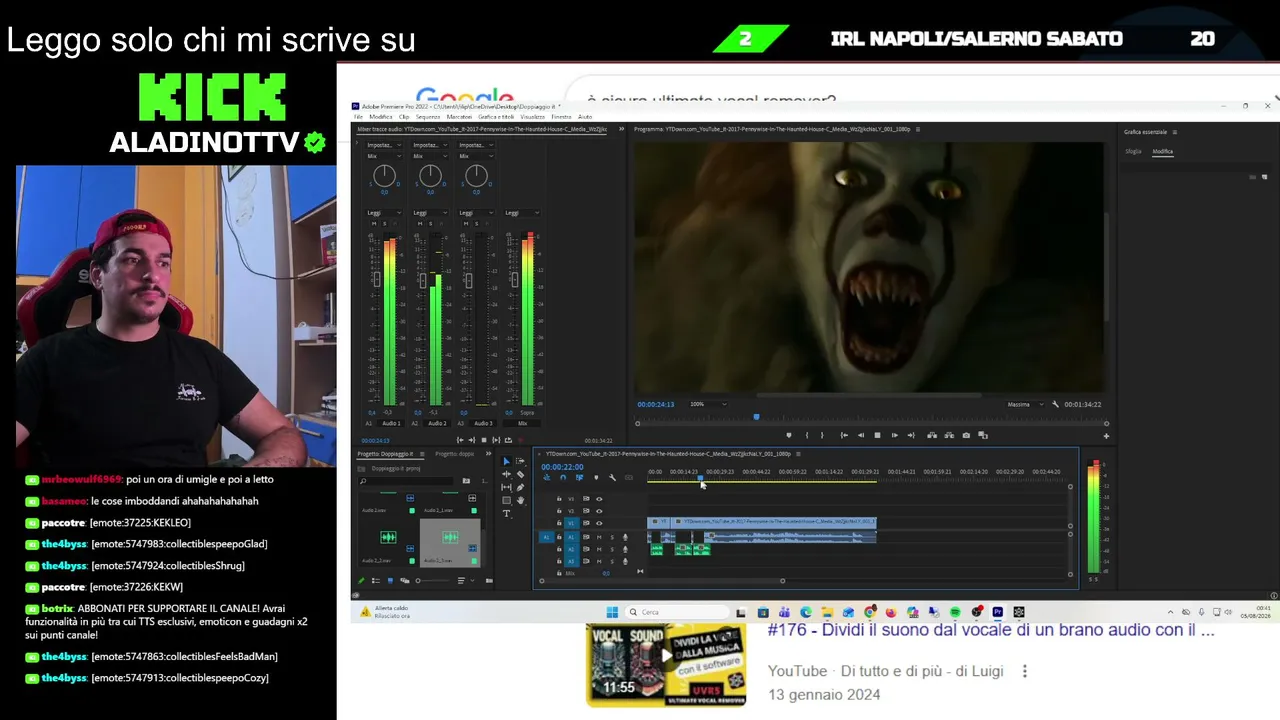Click Mark In in the Program monitor
Screen dimensions: 1280x720
807,435
